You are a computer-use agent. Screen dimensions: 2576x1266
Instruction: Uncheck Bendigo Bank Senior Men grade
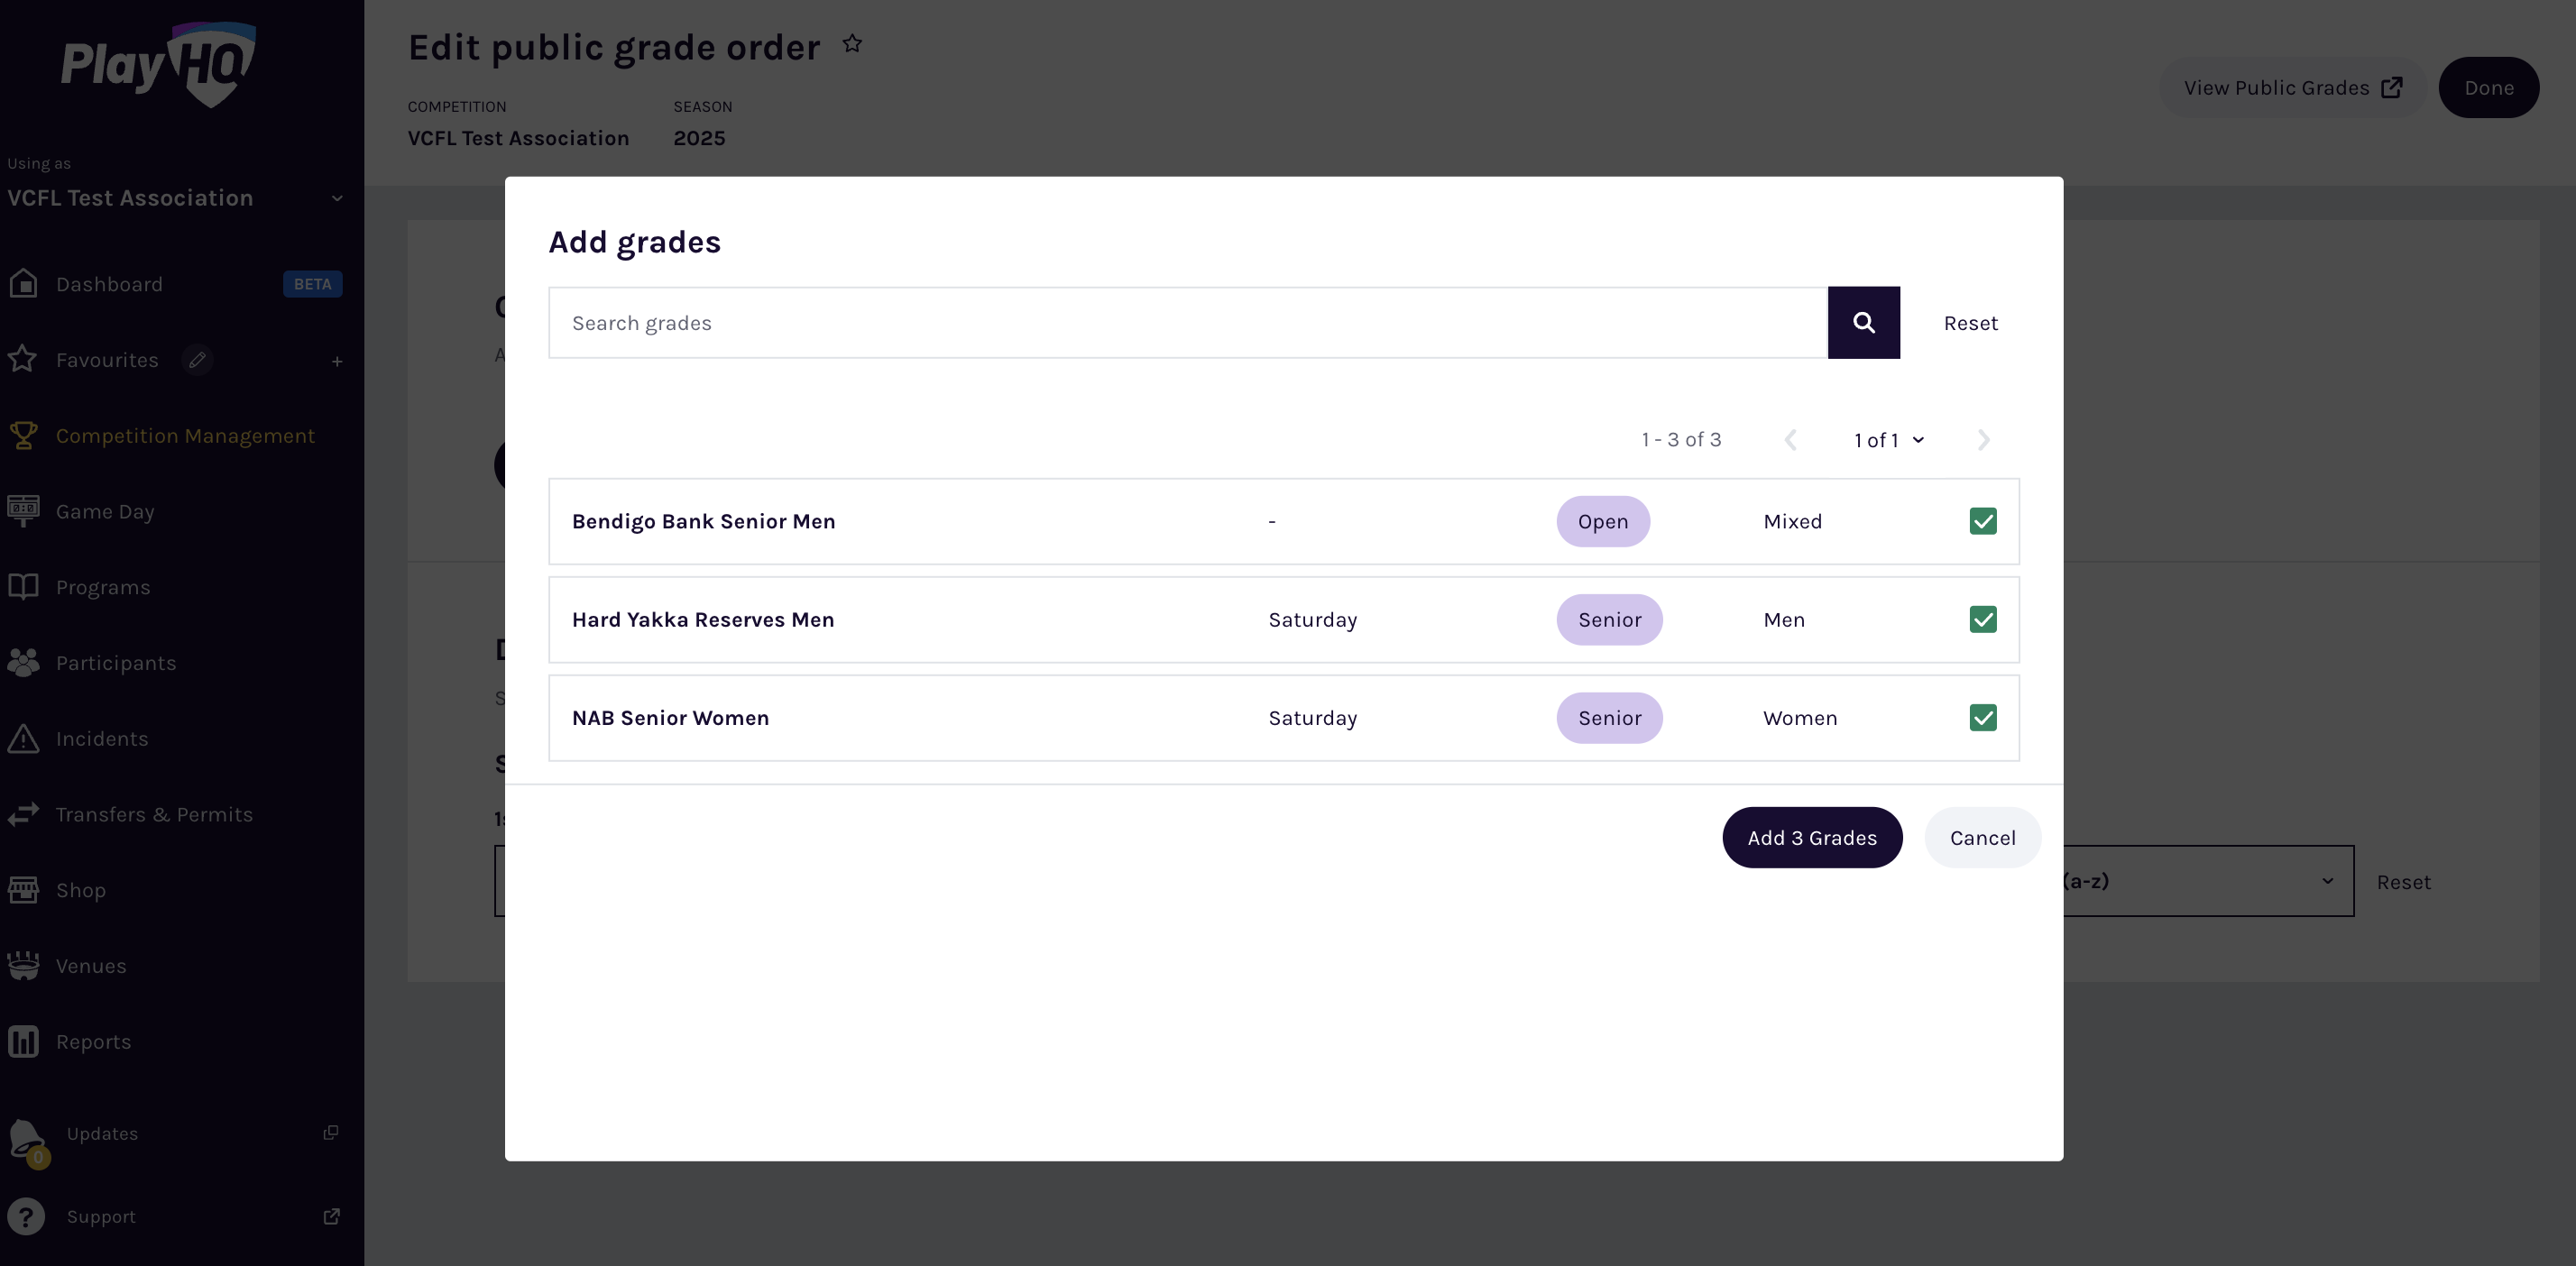(1982, 521)
